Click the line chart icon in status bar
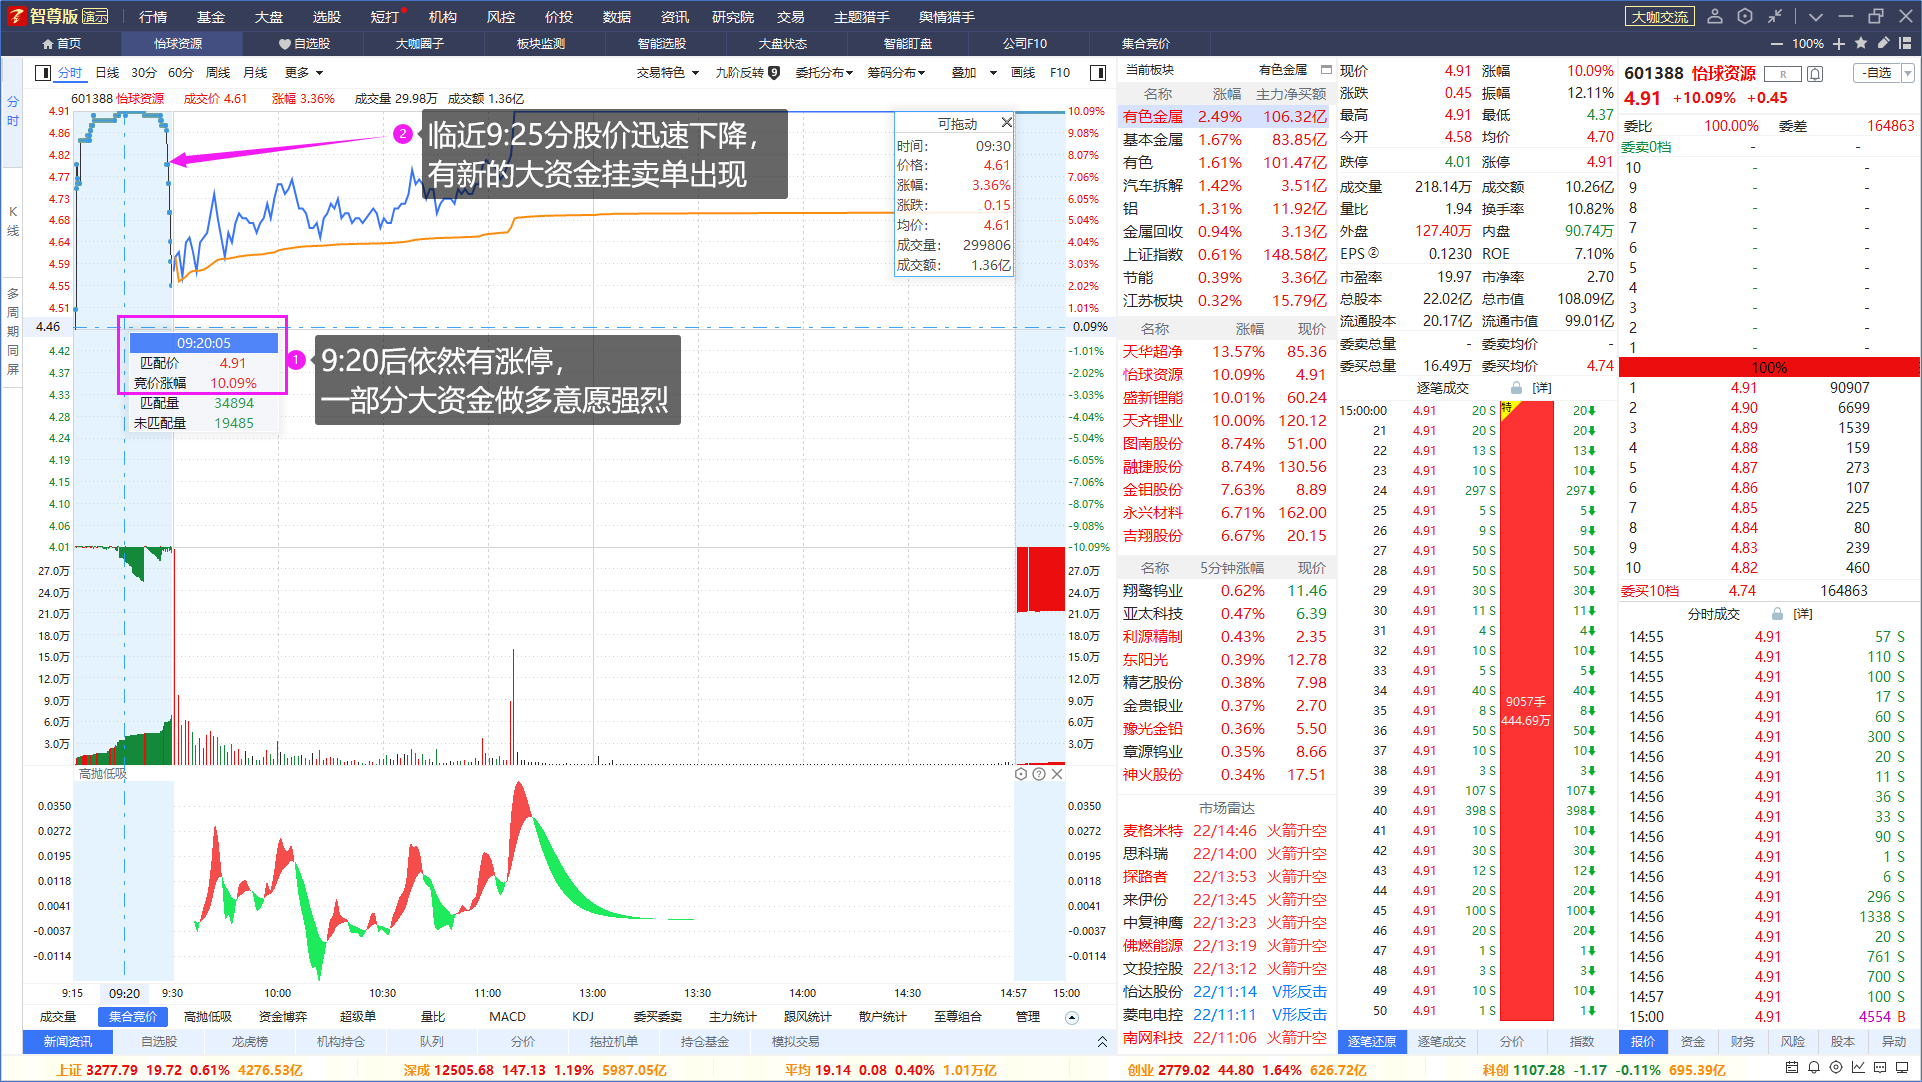The height and width of the screenshot is (1082, 1922). coord(1858,1069)
